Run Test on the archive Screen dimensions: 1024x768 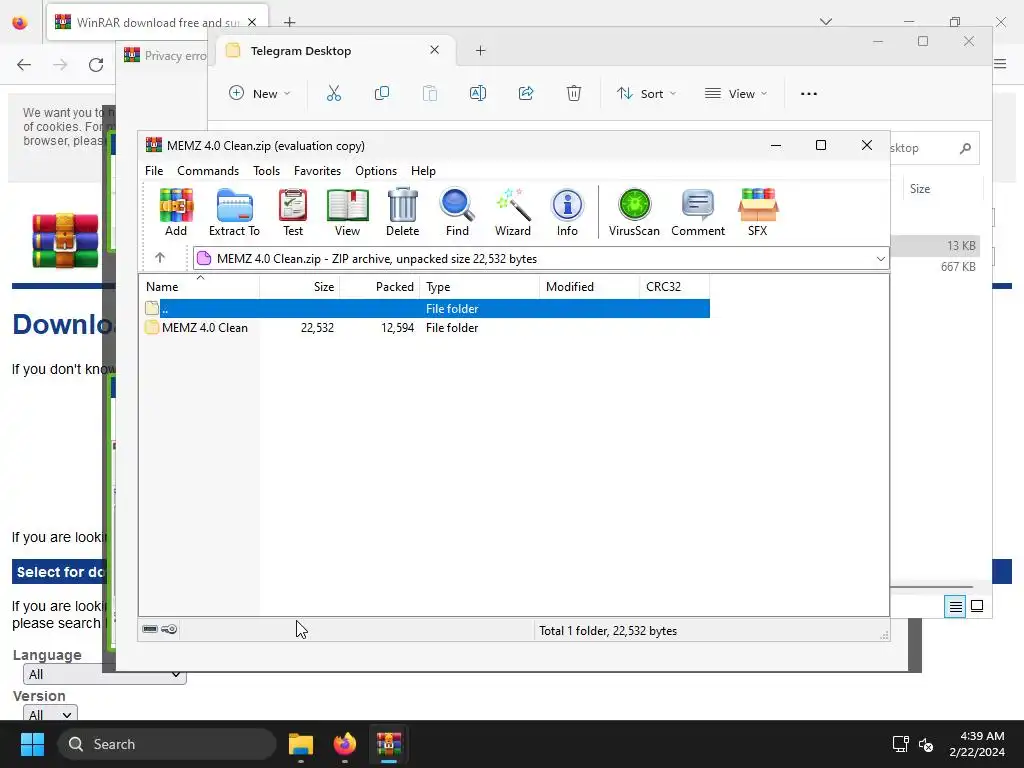coord(293,212)
